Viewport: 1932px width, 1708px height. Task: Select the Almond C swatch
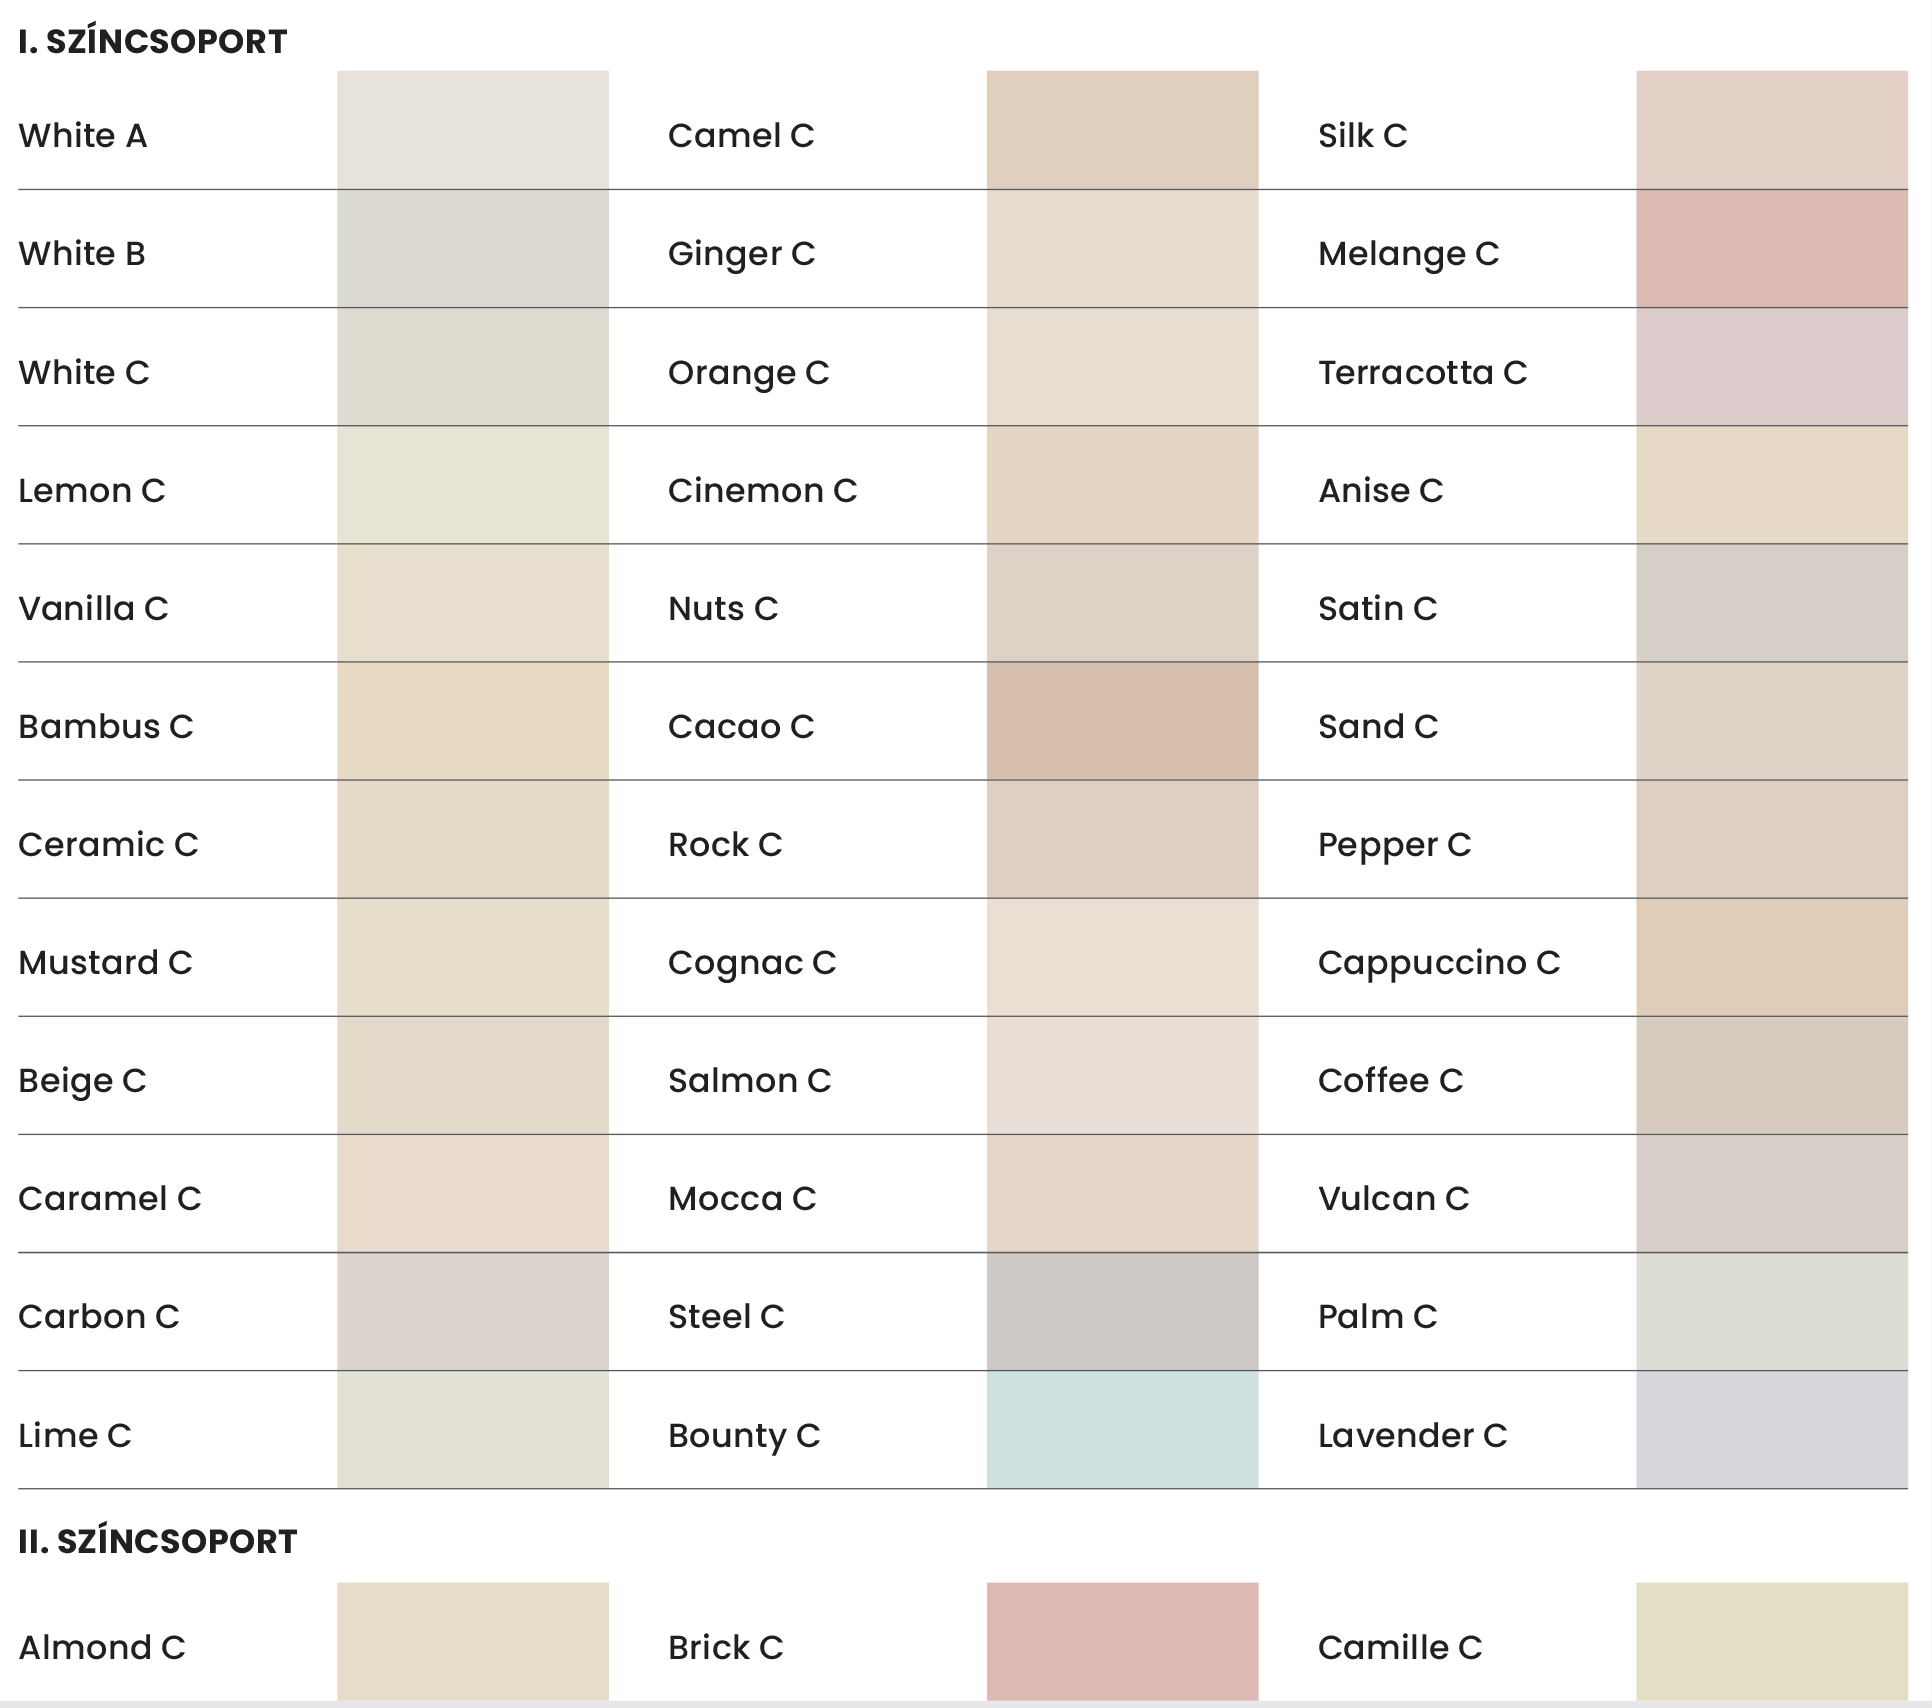click(x=472, y=1641)
